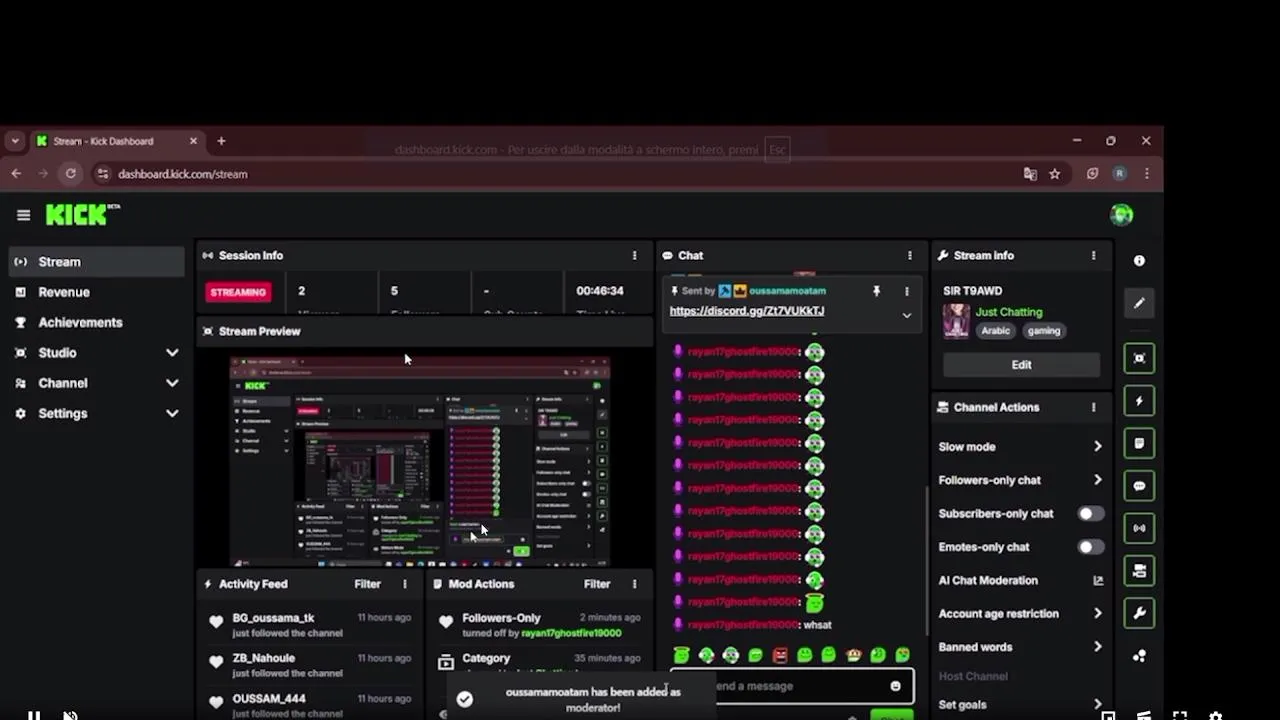Screen dimensions: 1280x720
Task: Expand the Settings sidebar section
Action: coord(172,413)
